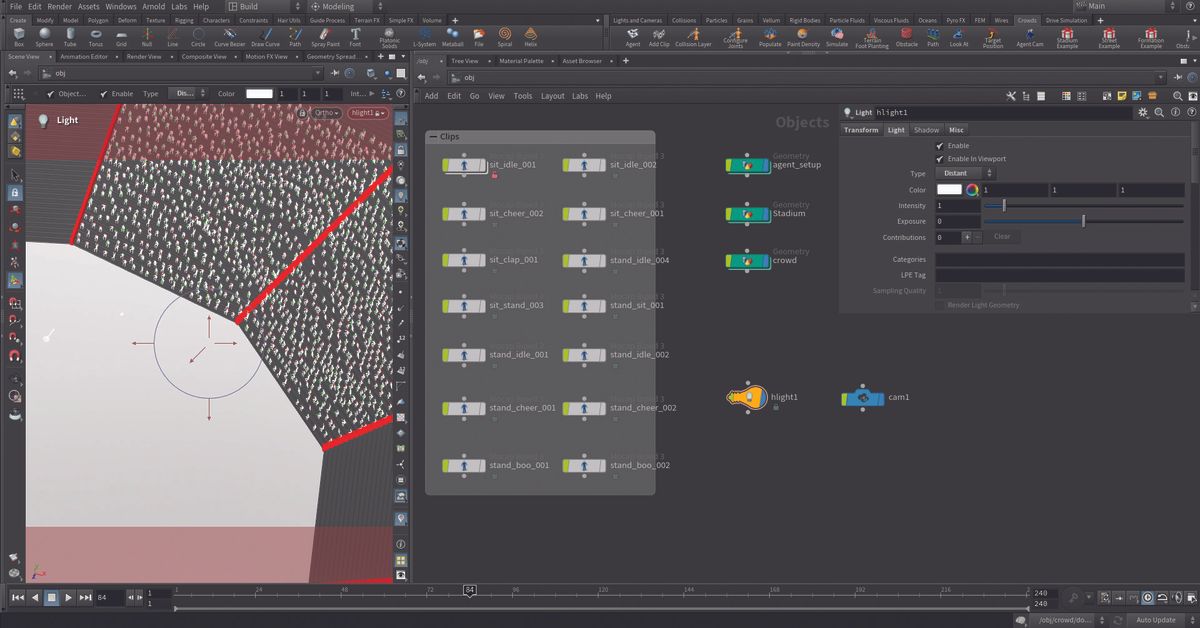Enable the light's Enable In Viewport checkbox
This screenshot has width=1200, height=628.
pyautogui.click(x=938, y=158)
